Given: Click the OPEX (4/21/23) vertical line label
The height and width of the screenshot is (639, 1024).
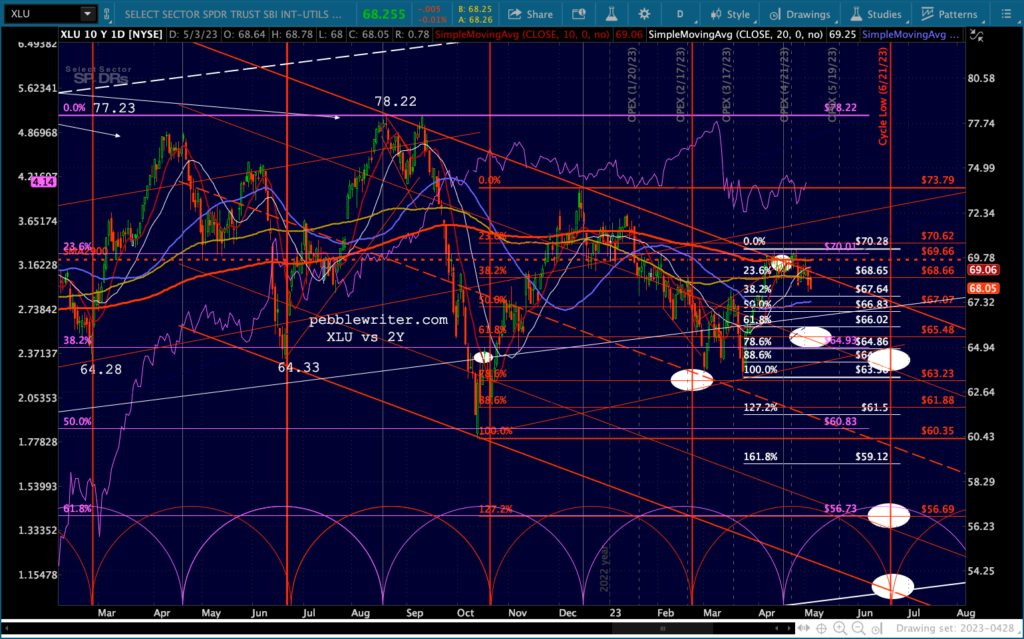Looking at the screenshot, I should point(785,84).
